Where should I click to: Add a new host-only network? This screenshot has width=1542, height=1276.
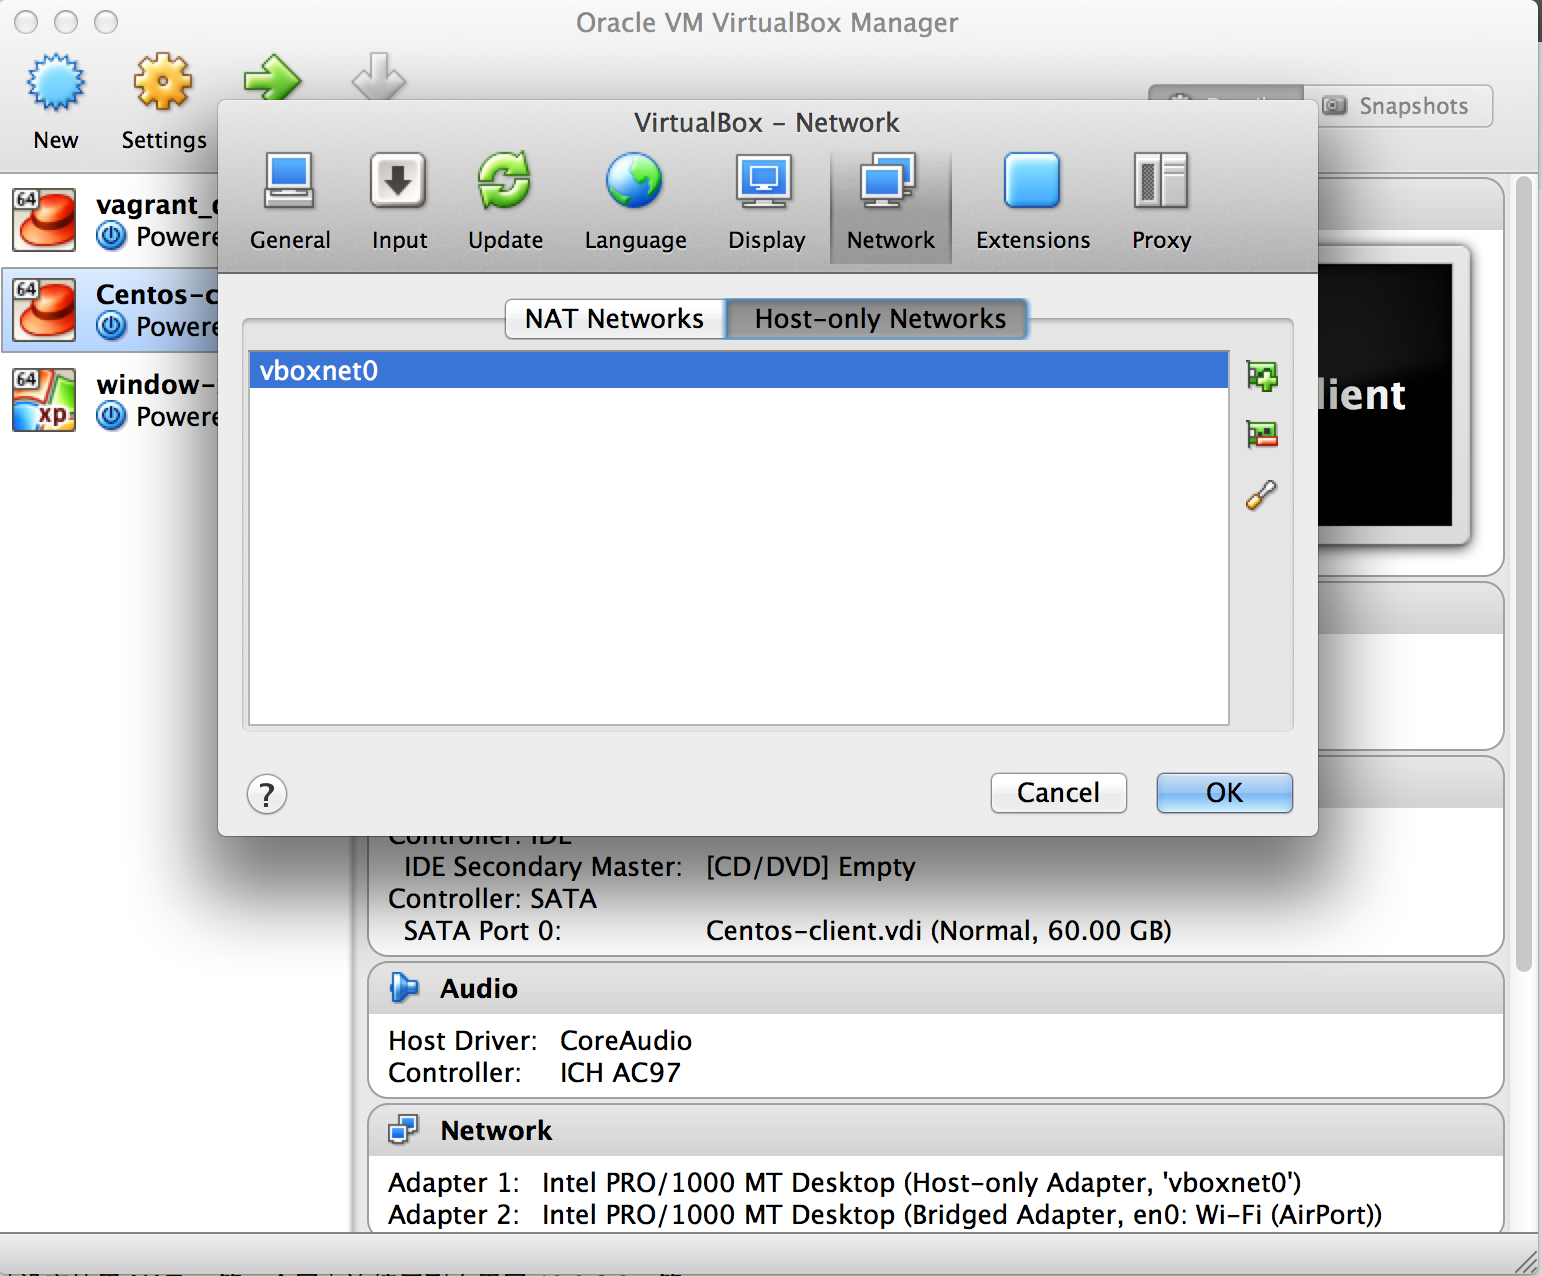[x=1262, y=376]
